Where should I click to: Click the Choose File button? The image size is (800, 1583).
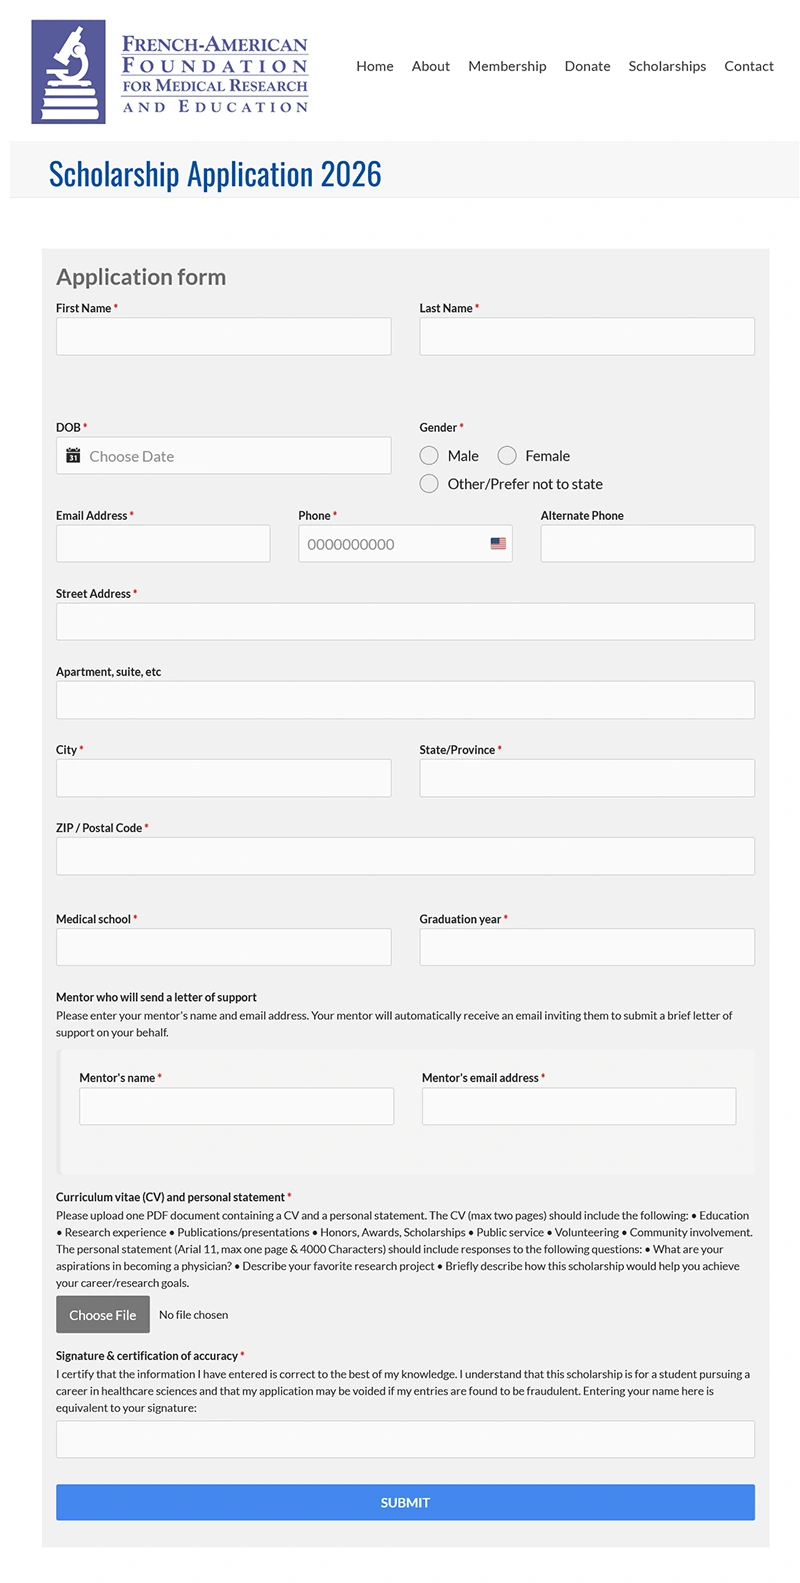point(103,1315)
